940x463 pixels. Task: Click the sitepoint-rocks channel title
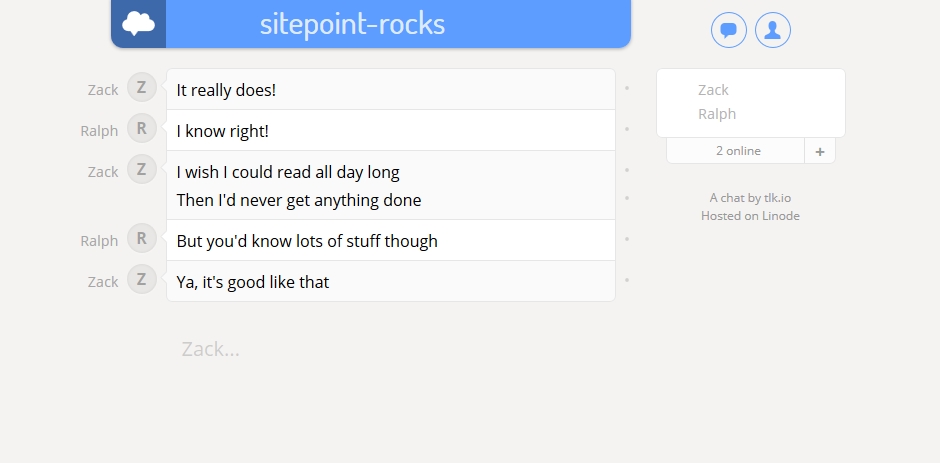tap(353, 24)
